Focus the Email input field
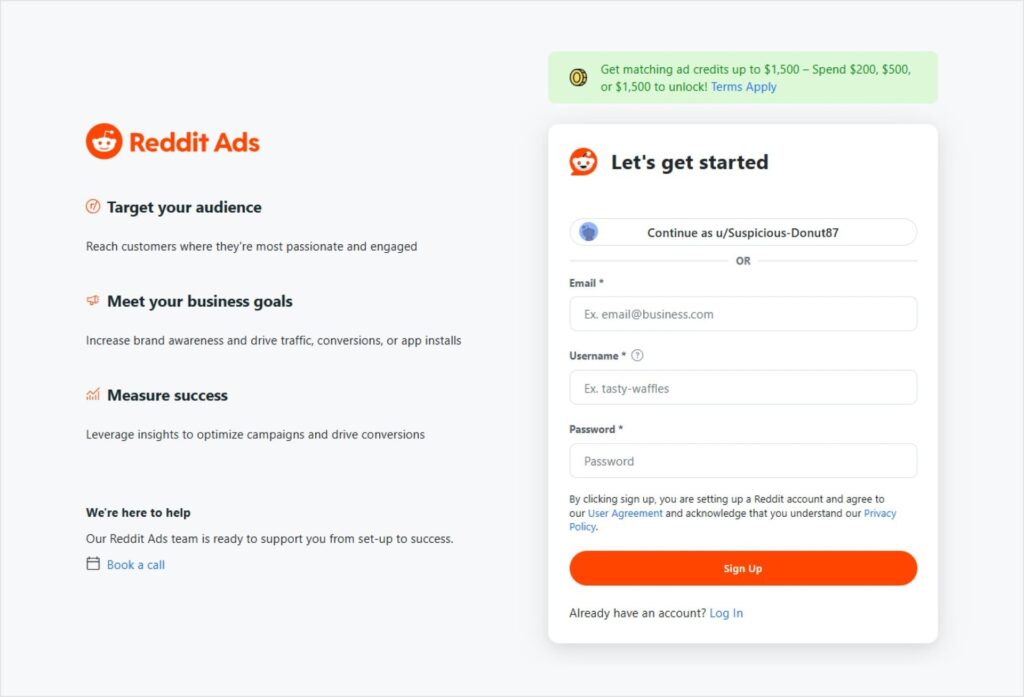 point(743,314)
